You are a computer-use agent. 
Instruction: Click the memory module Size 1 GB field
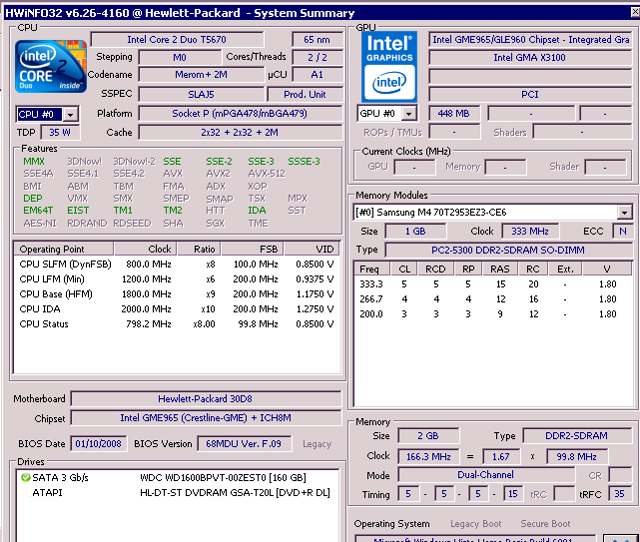(x=416, y=231)
